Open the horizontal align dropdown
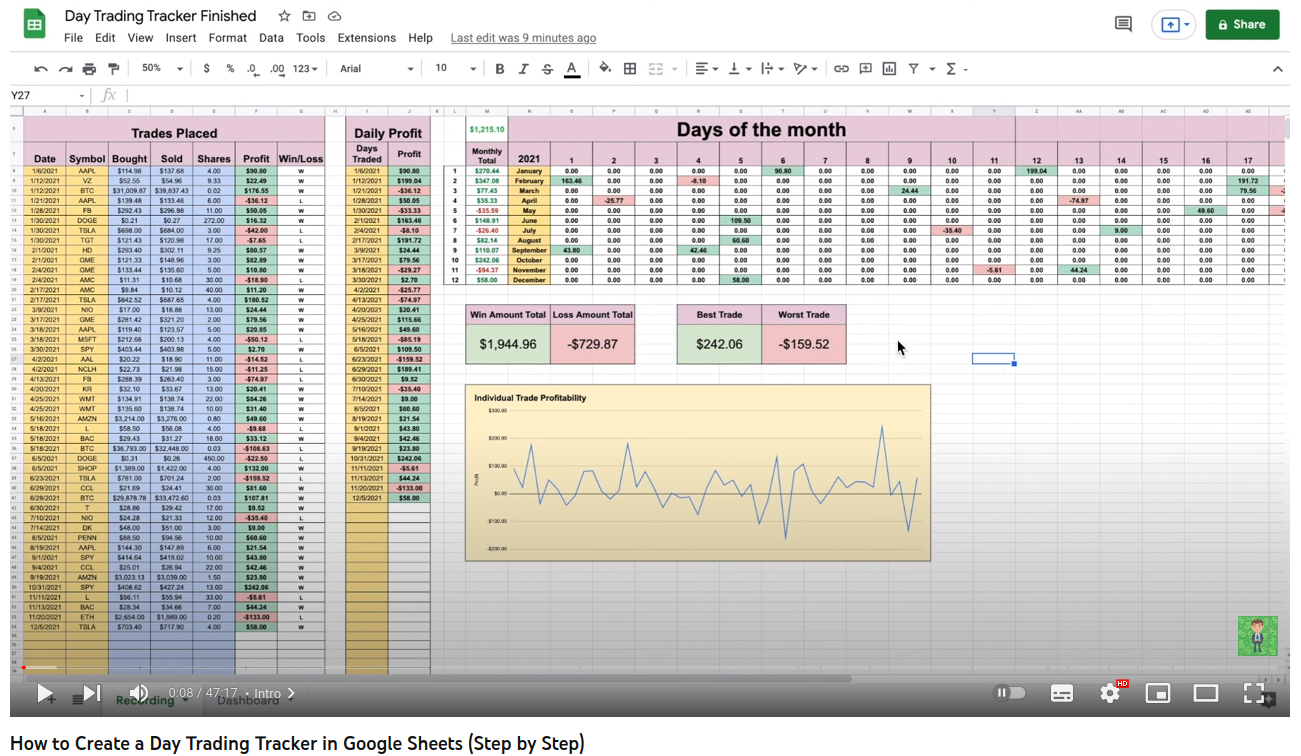 pos(705,69)
